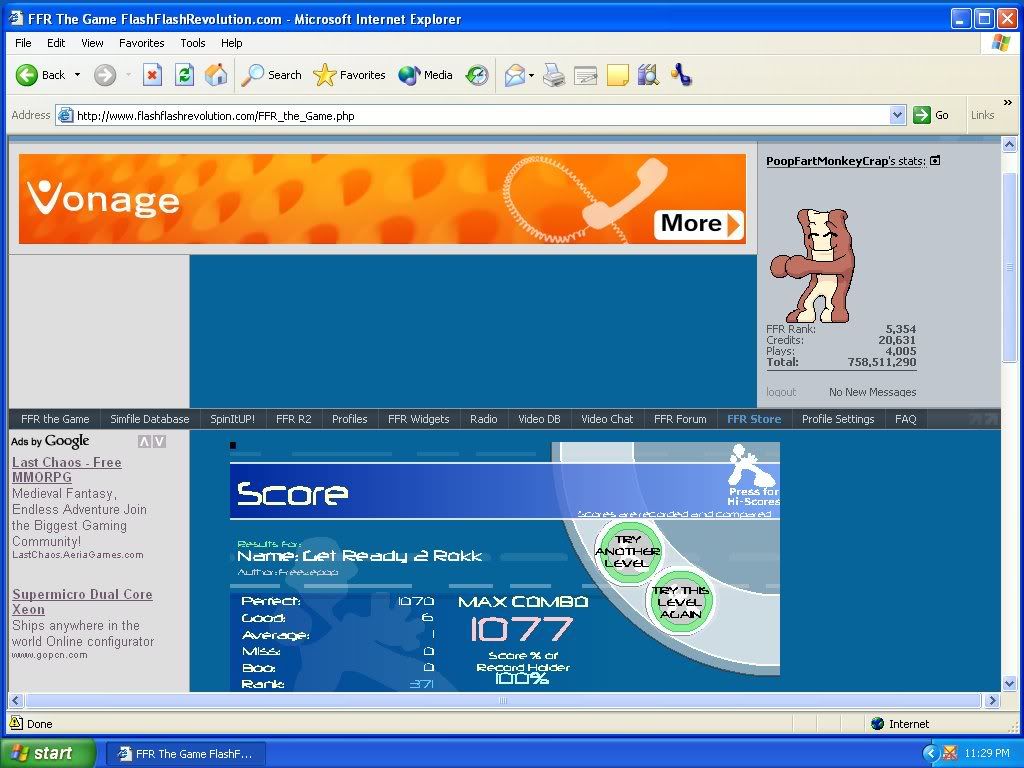
Task: Switch to the Simfile Database tab
Action: point(150,419)
